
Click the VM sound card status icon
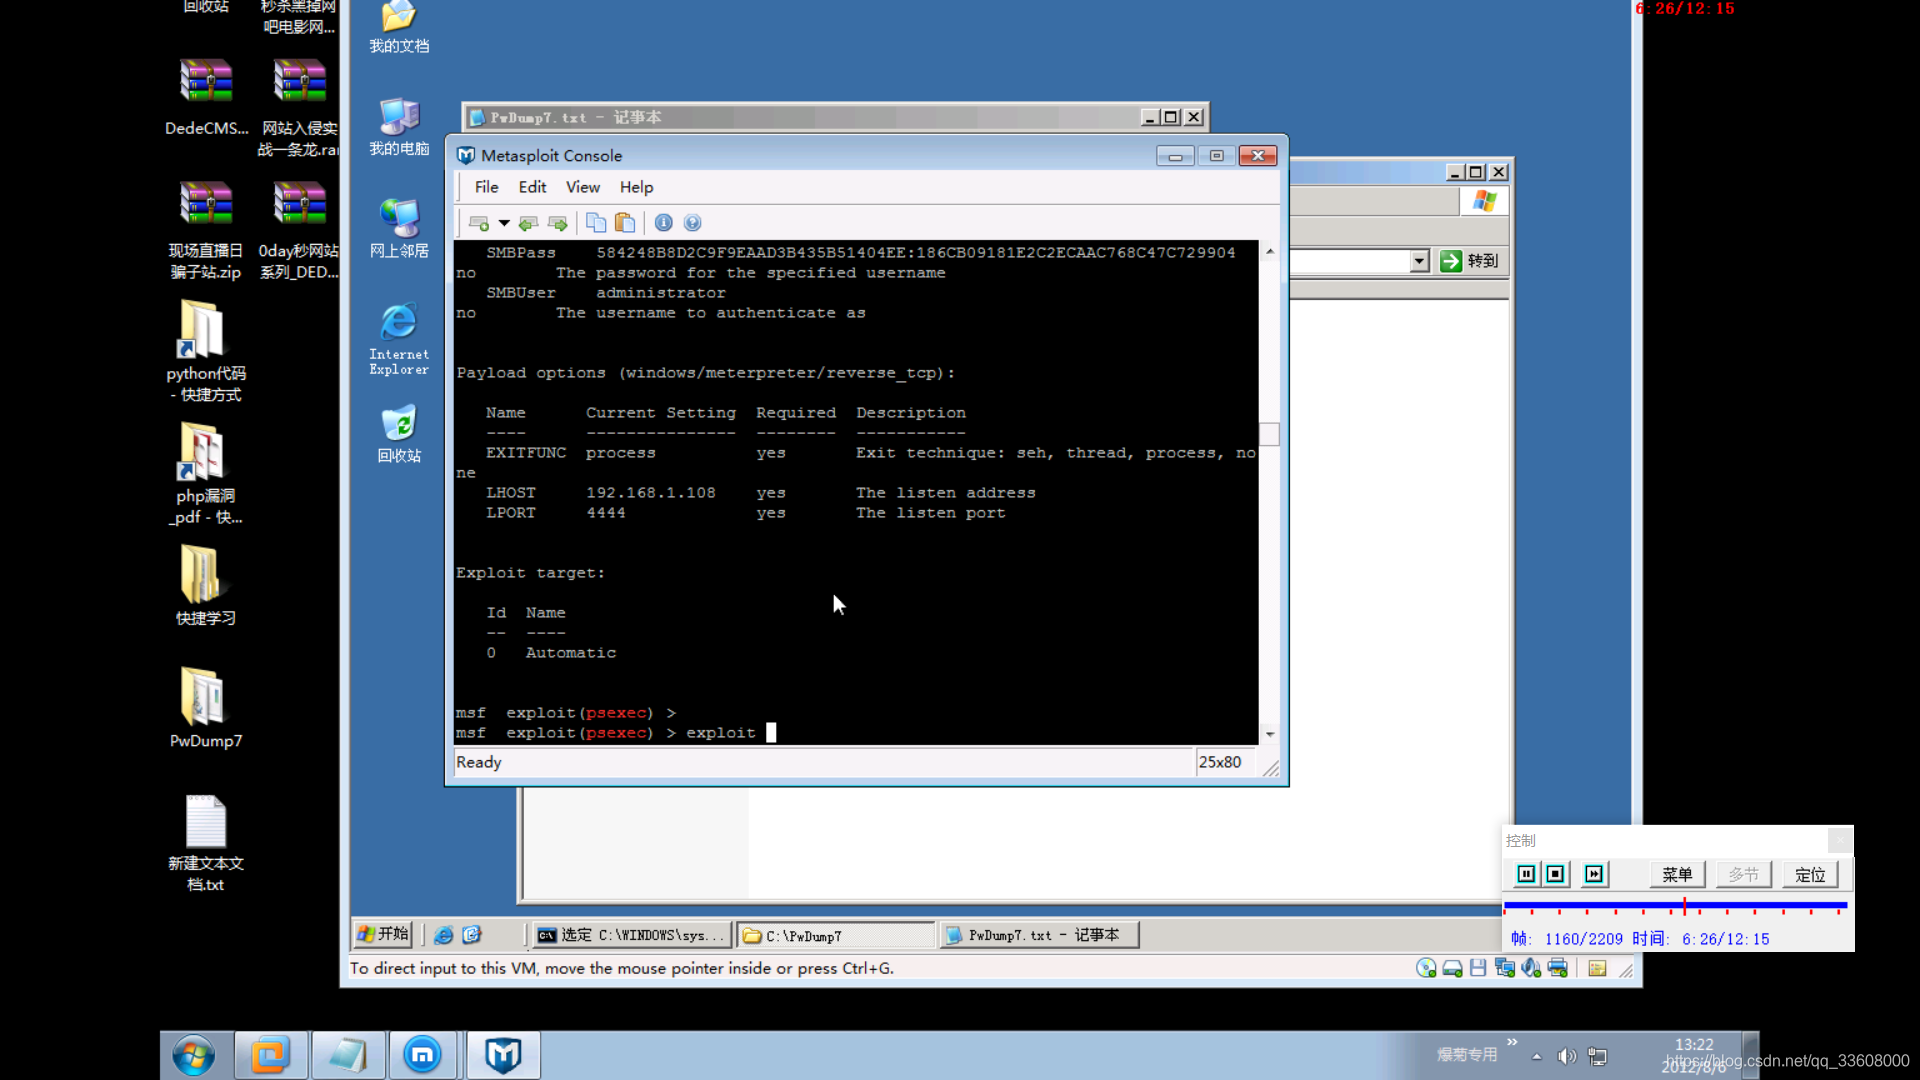1531,968
